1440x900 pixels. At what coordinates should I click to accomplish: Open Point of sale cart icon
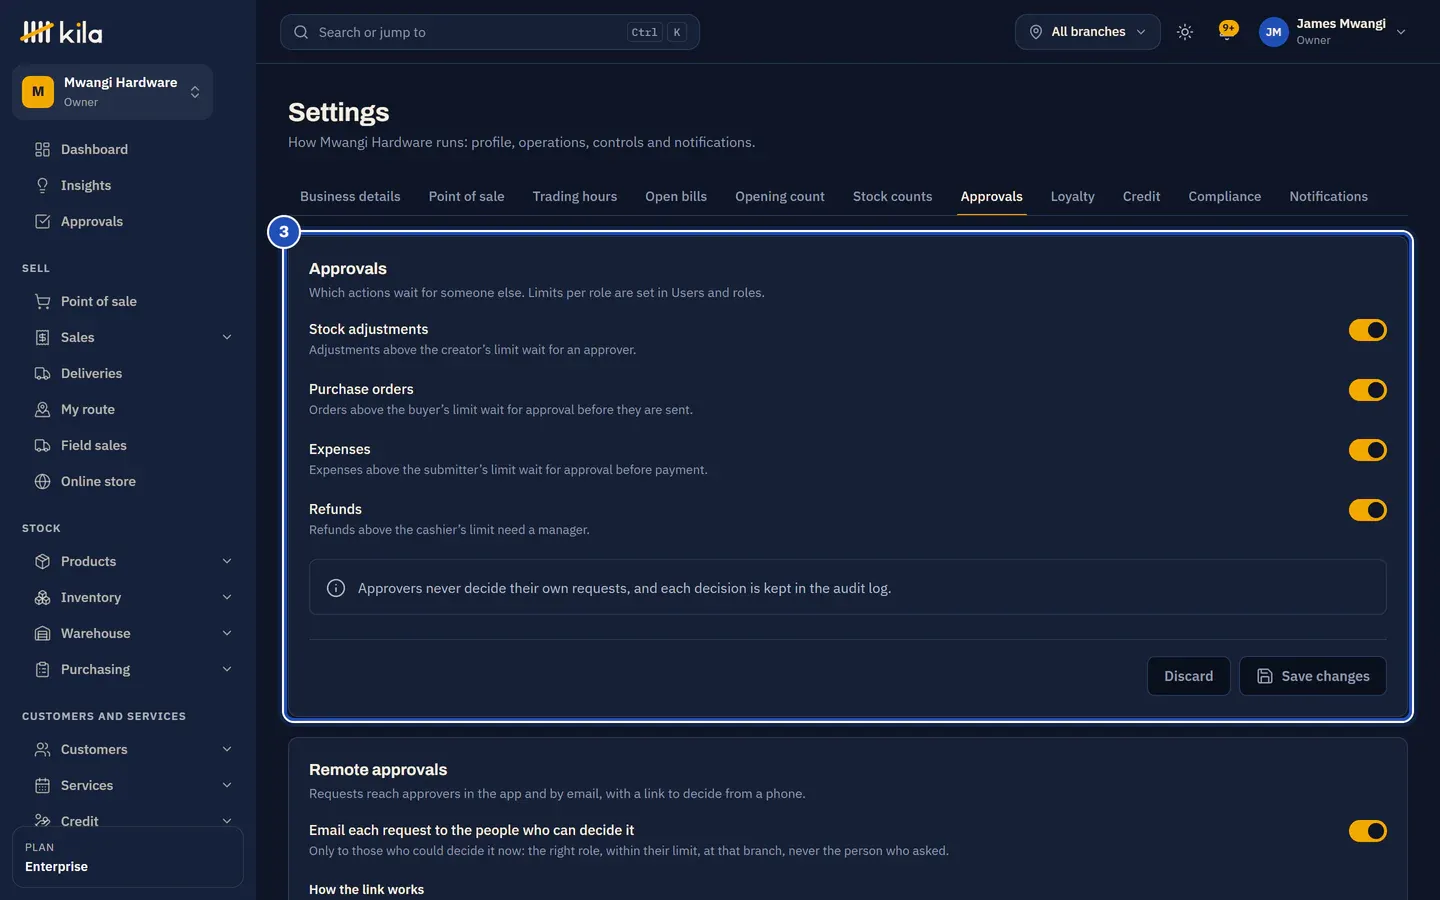point(42,302)
